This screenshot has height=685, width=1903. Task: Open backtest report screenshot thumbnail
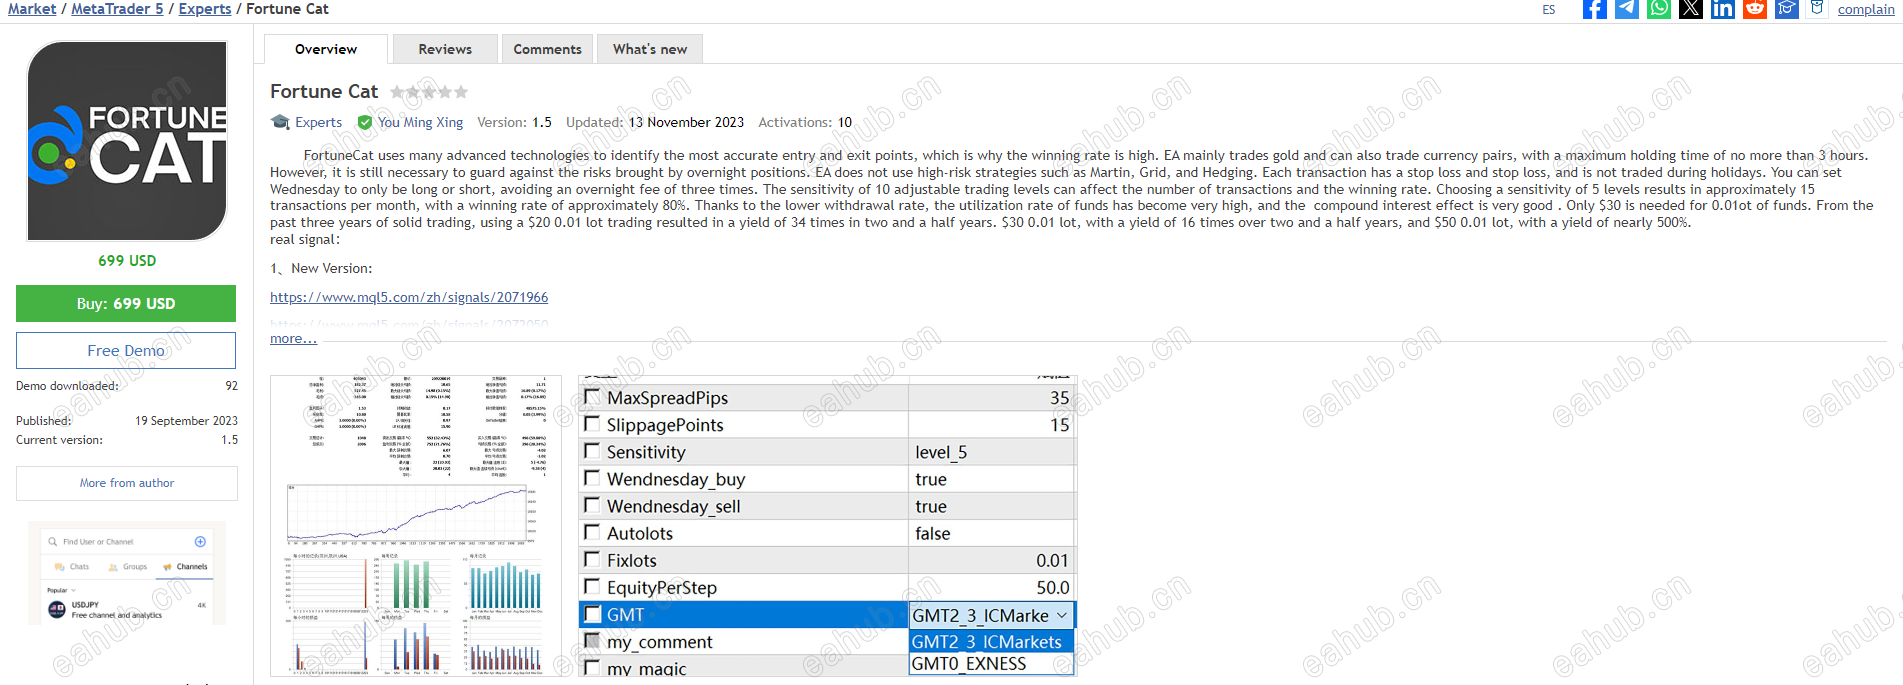click(x=416, y=526)
